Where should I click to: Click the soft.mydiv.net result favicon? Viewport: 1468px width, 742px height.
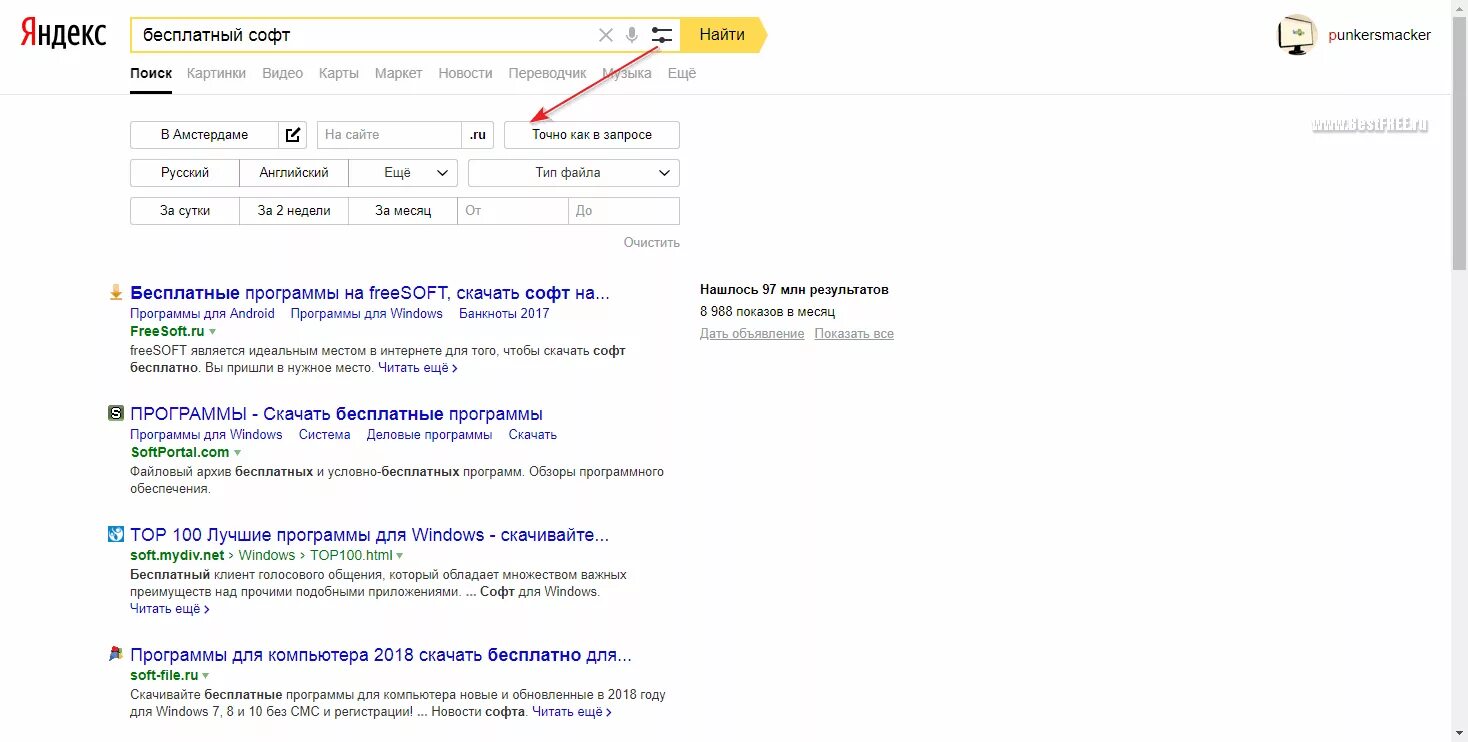click(x=116, y=534)
